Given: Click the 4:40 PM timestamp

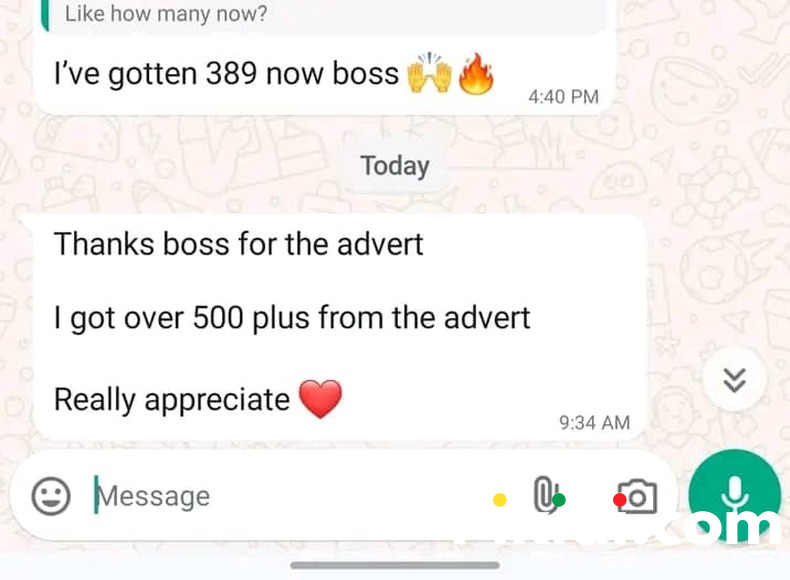Looking at the screenshot, I should pyautogui.click(x=563, y=97).
